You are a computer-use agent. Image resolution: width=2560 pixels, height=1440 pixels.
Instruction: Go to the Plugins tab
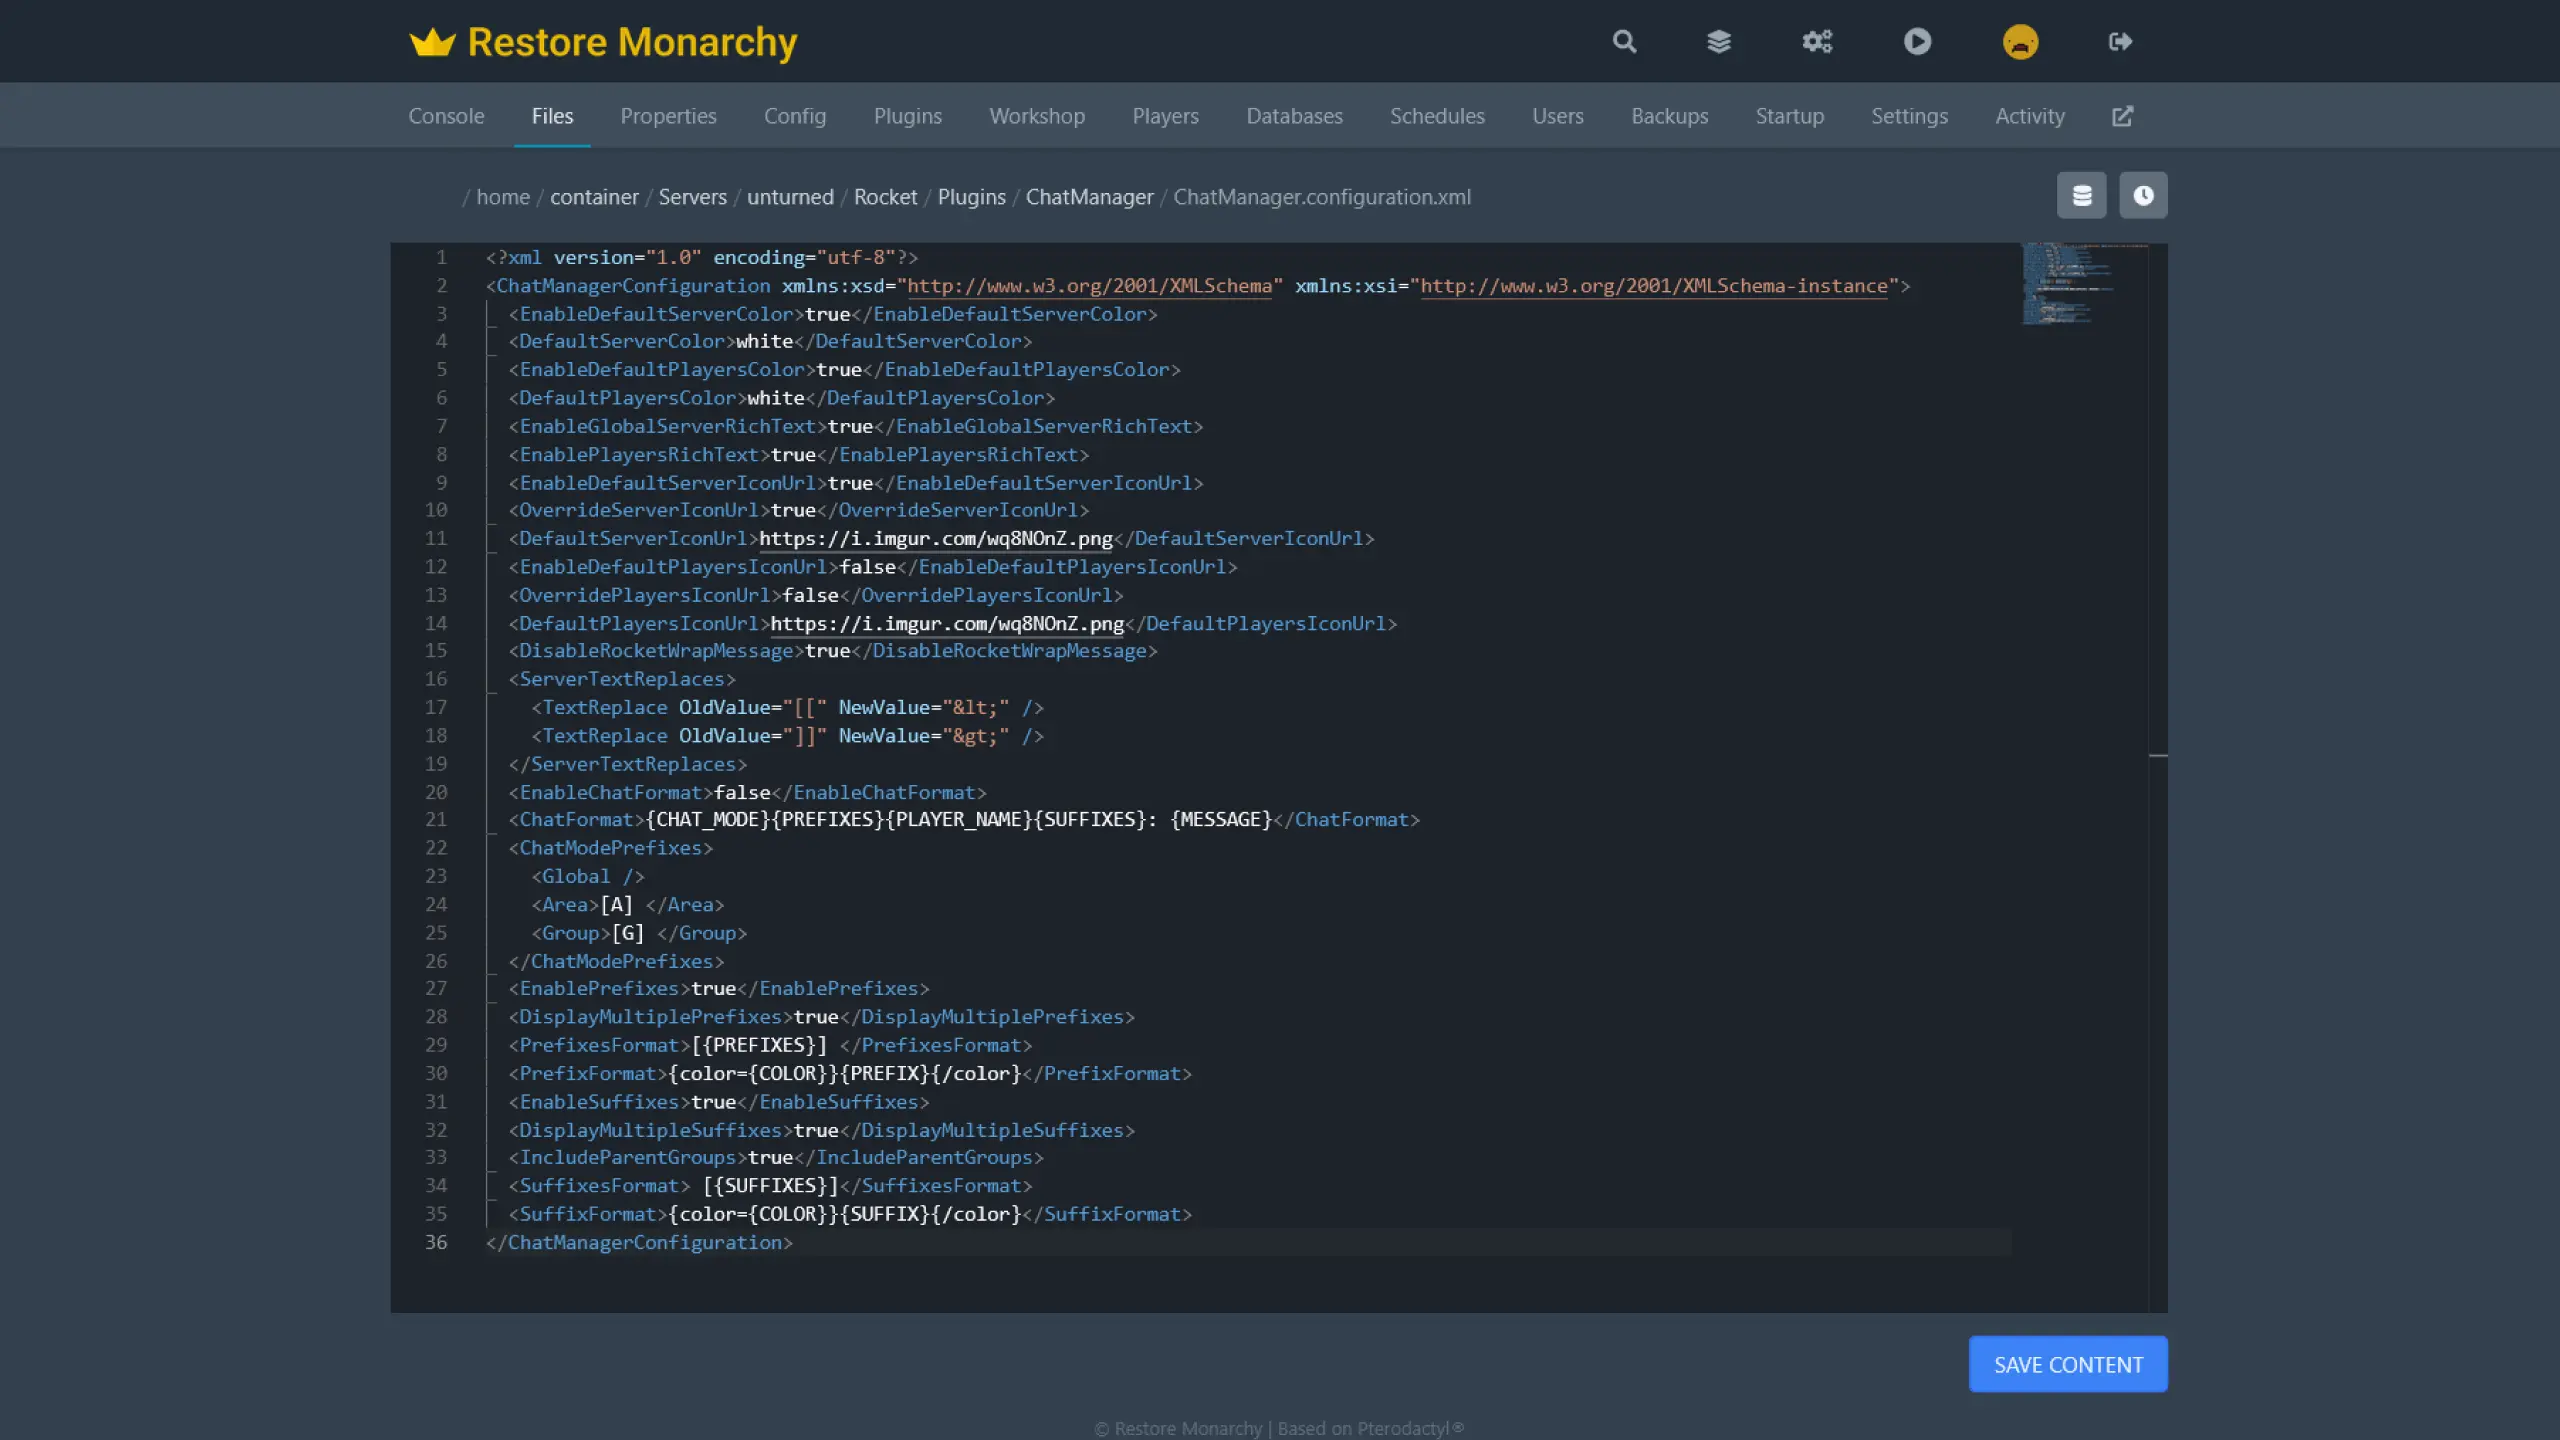(x=908, y=116)
